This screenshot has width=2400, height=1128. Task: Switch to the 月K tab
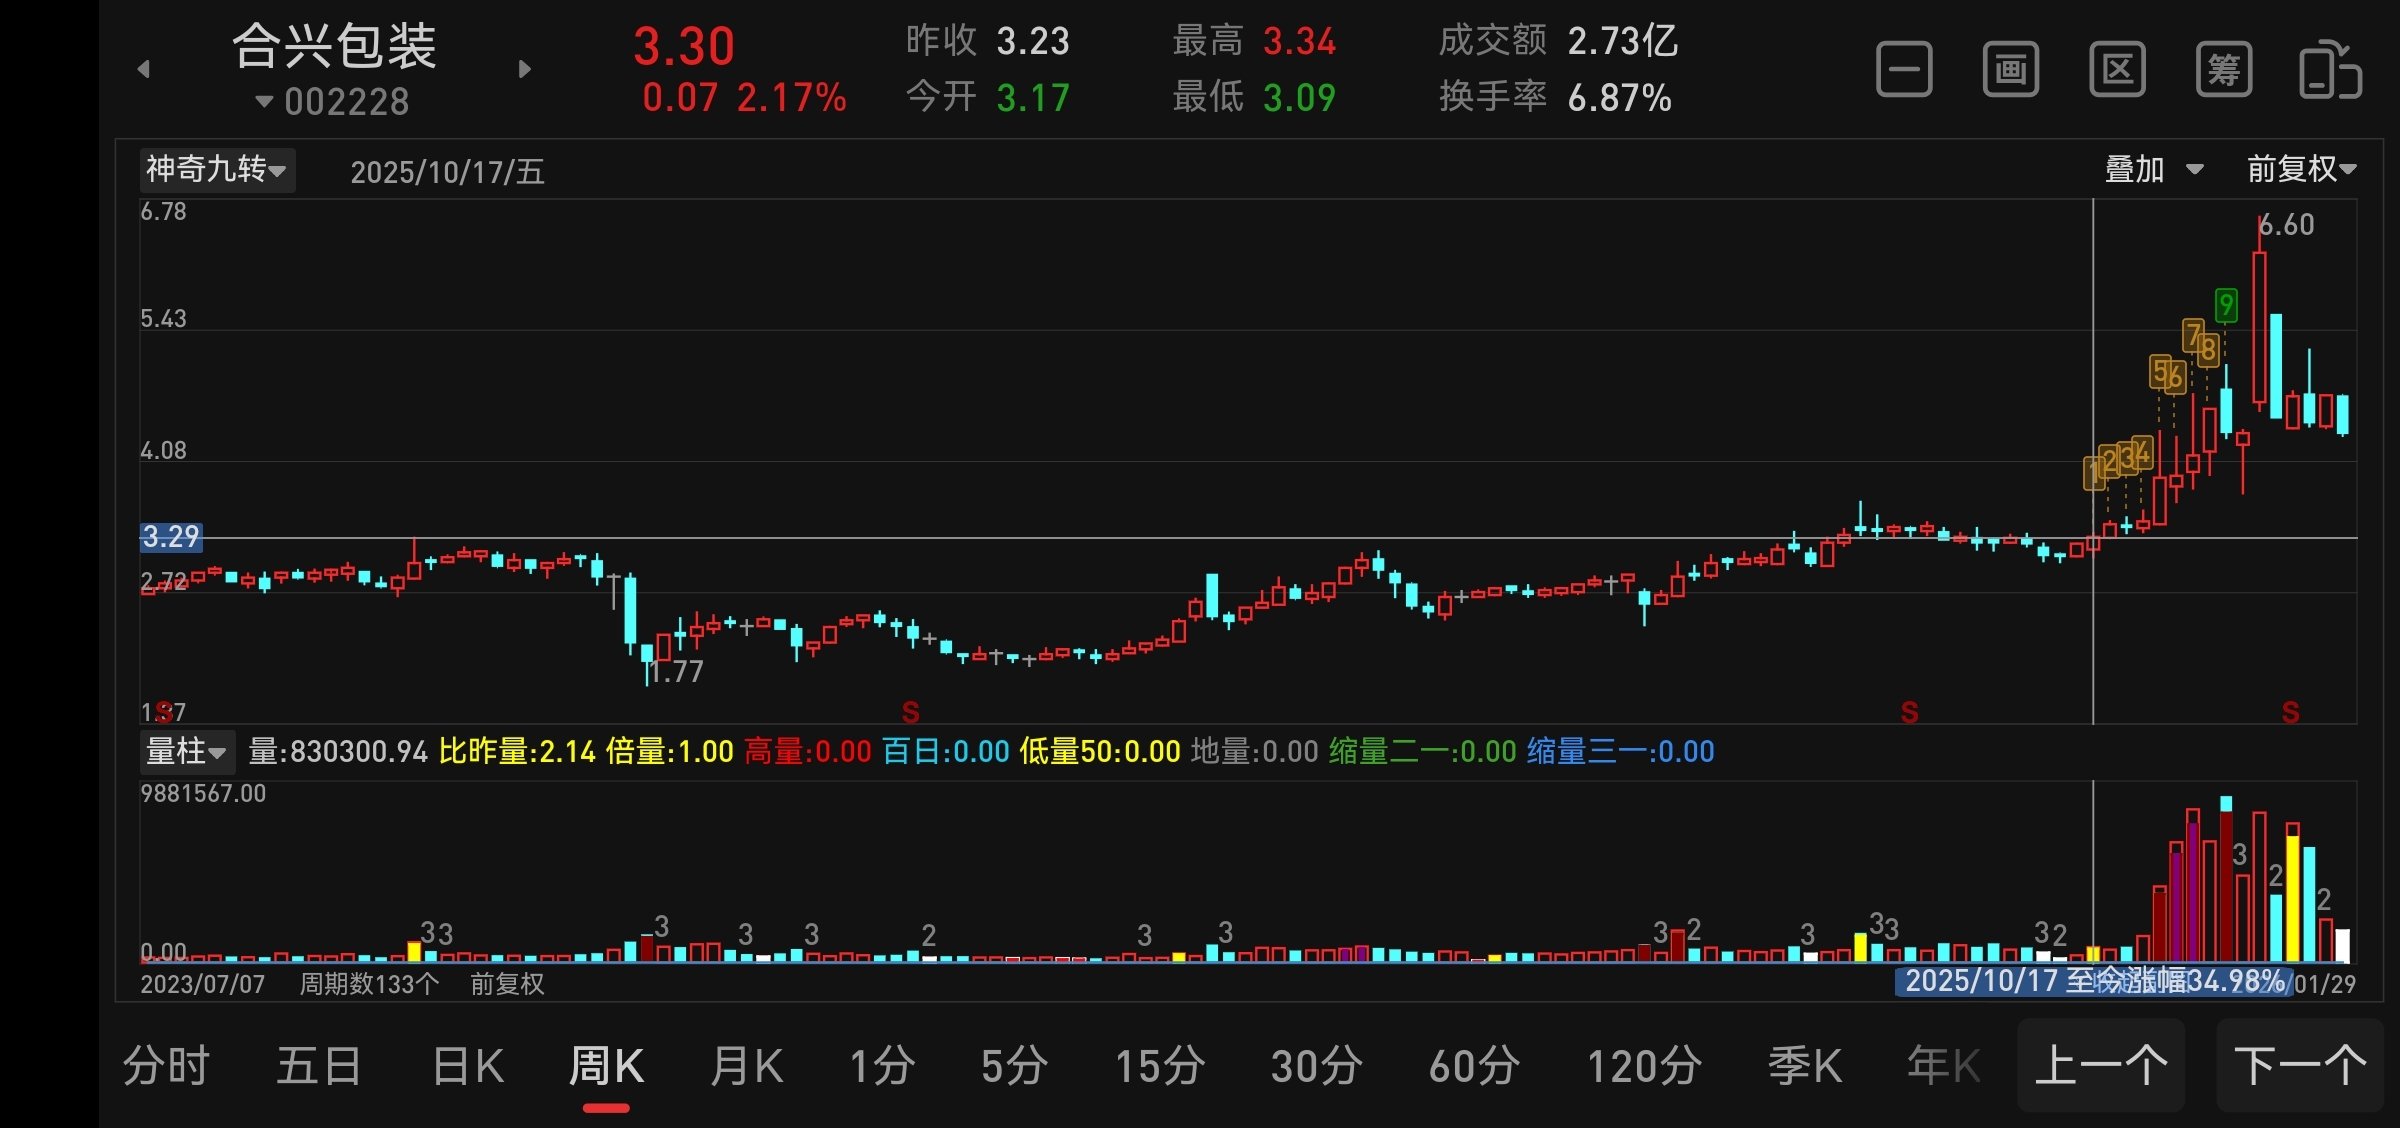pyautogui.click(x=746, y=1066)
